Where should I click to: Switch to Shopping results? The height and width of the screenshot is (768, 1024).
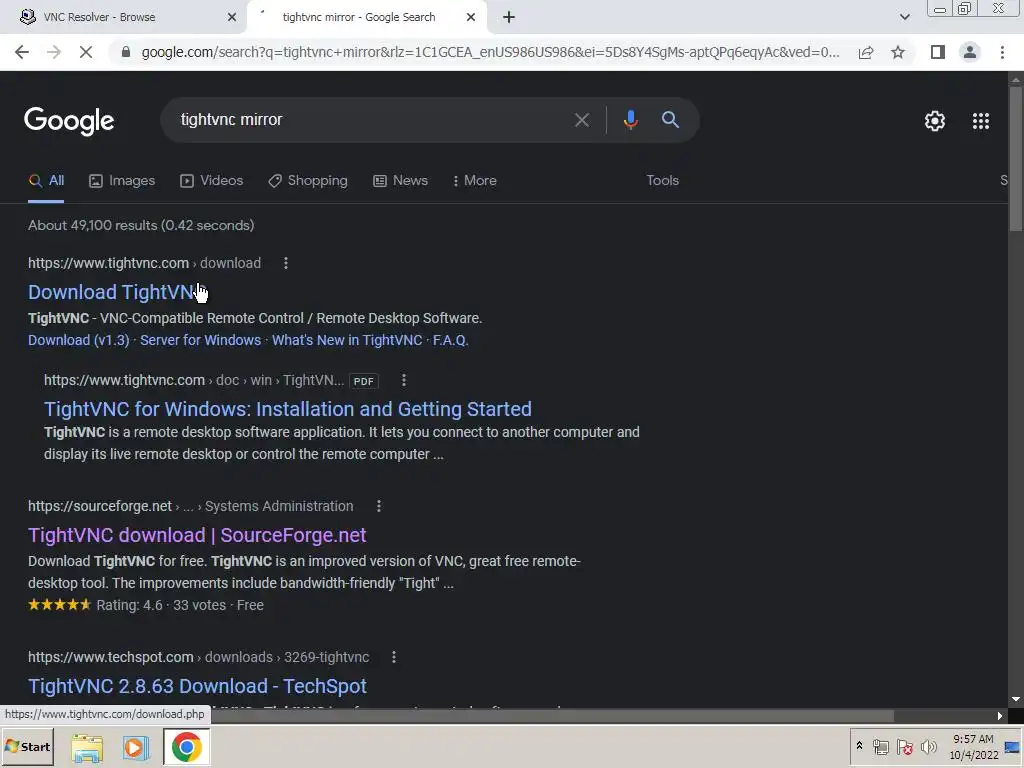pyautogui.click(x=308, y=181)
